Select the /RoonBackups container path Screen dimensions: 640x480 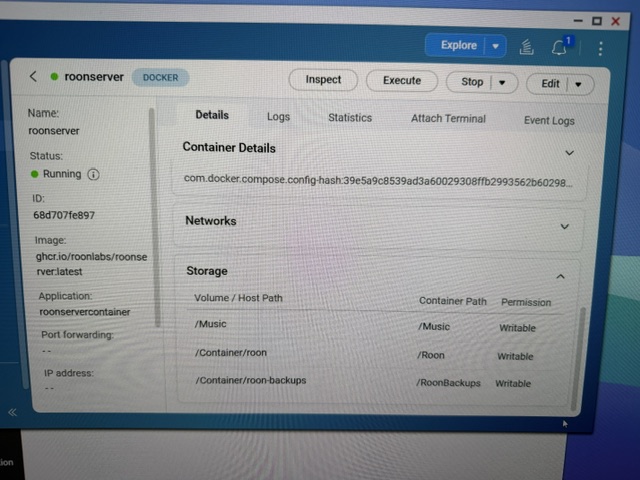pos(448,383)
